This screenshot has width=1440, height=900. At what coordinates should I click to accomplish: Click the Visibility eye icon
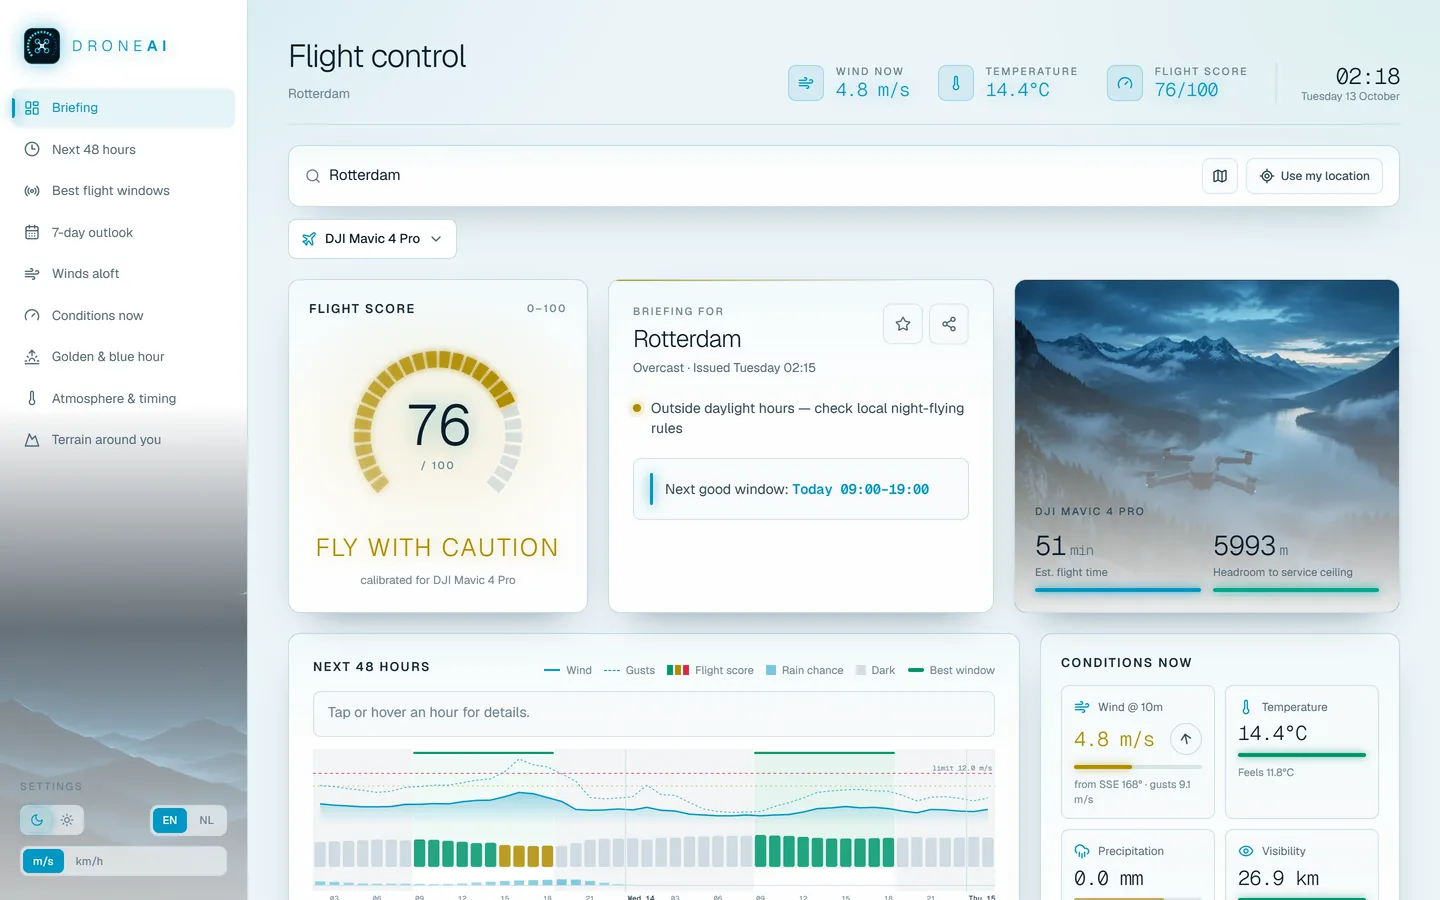point(1246,851)
